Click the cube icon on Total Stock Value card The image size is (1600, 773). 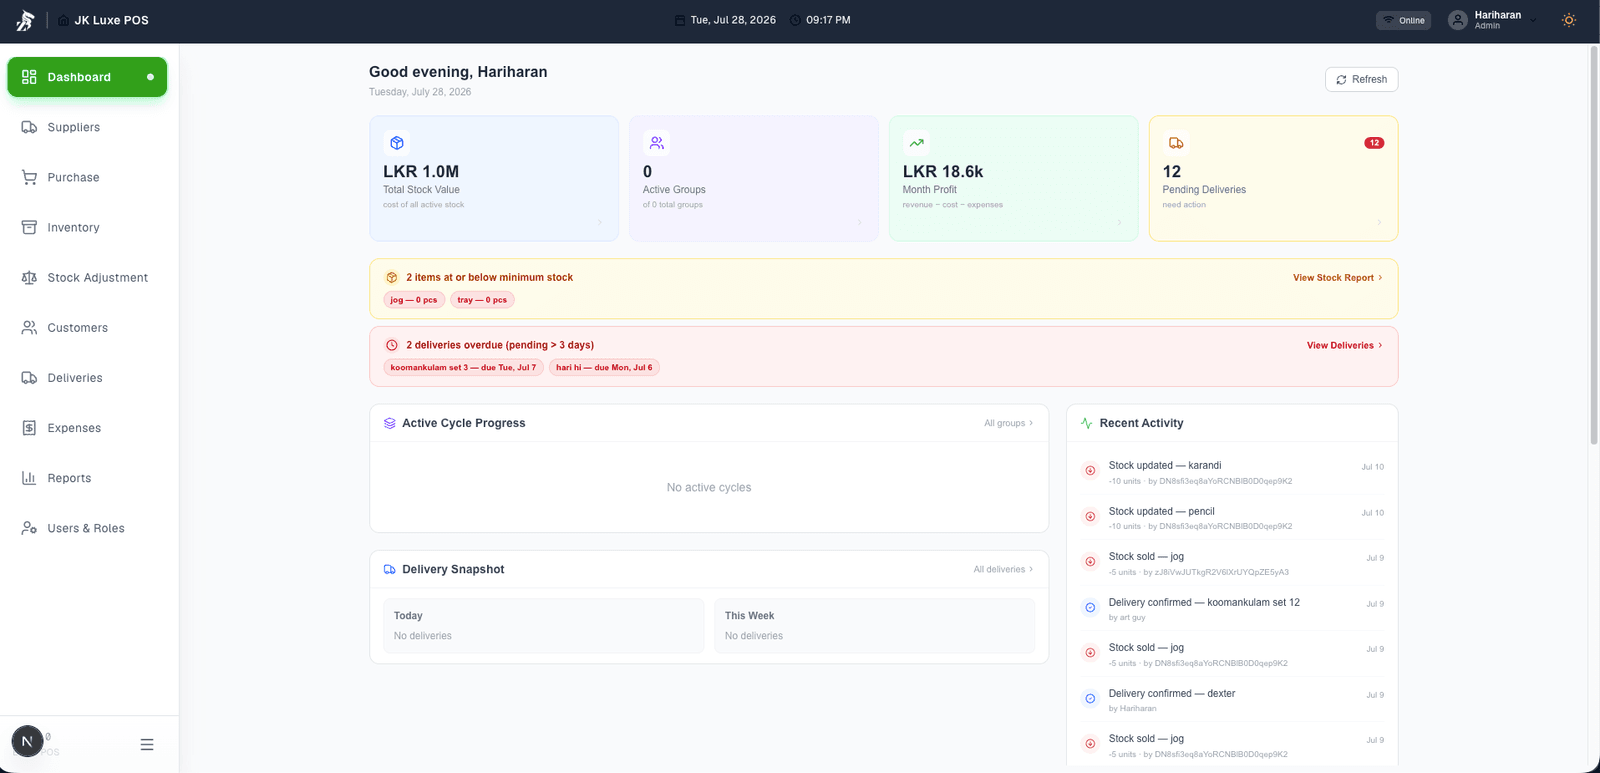click(x=397, y=143)
